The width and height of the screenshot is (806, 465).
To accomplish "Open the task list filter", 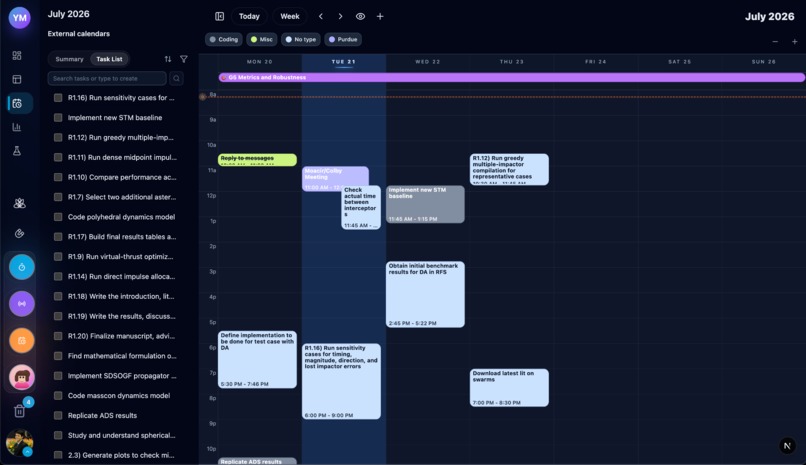I will point(184,59).
